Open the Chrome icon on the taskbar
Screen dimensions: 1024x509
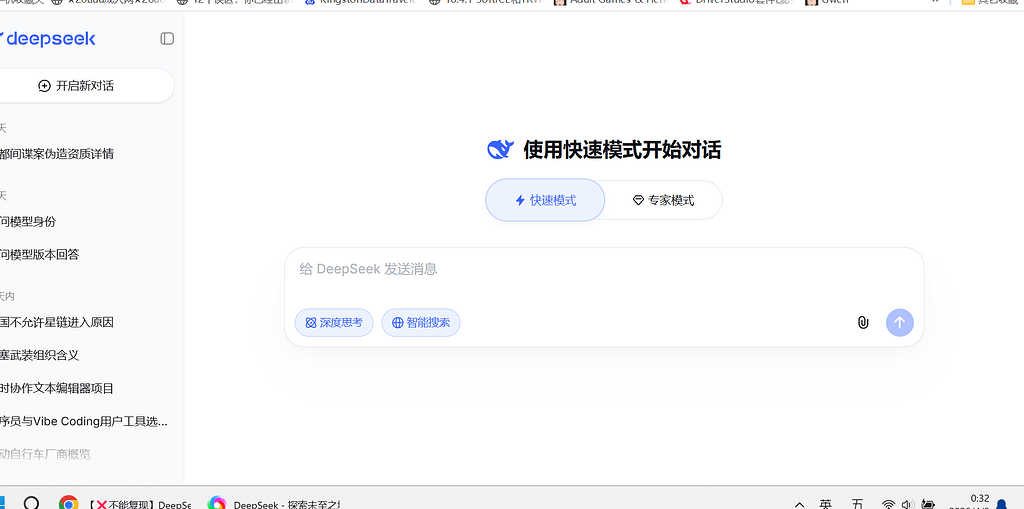pos(69,504)
